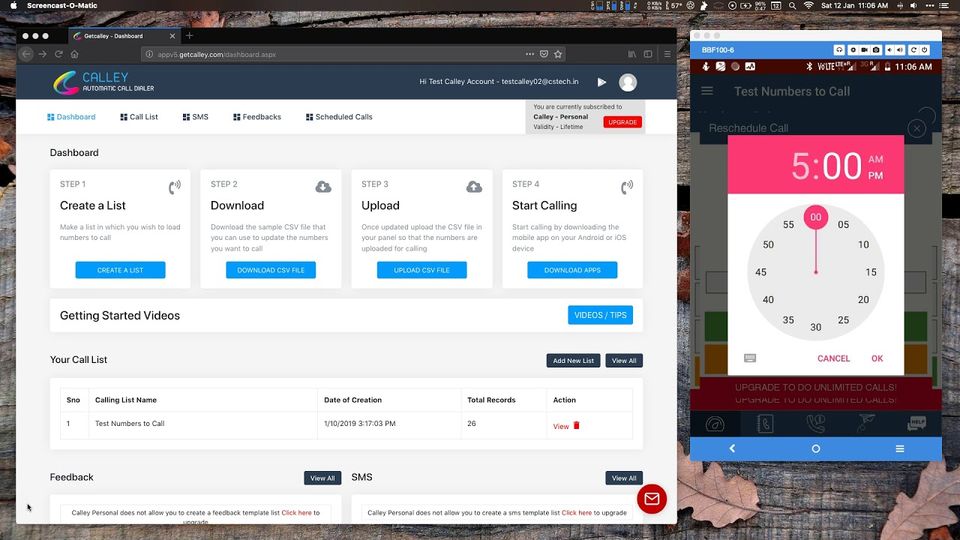Open the Feedbacks tab
The image size is (960, 540).
tap(257, 117)
